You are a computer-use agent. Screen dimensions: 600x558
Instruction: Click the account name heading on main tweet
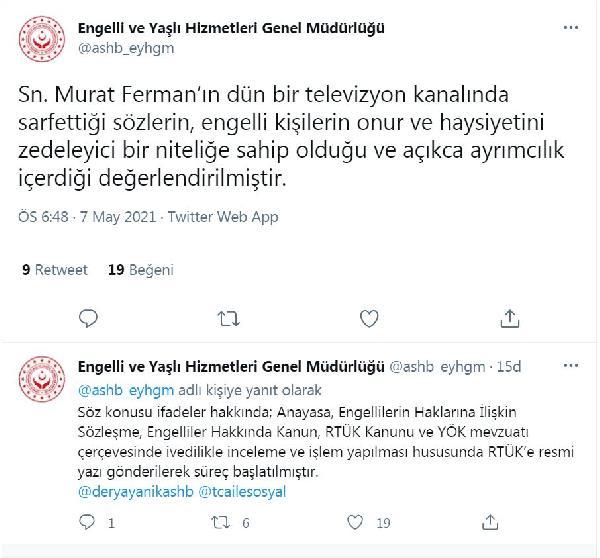pyautogui.click(x=231, y=28)
